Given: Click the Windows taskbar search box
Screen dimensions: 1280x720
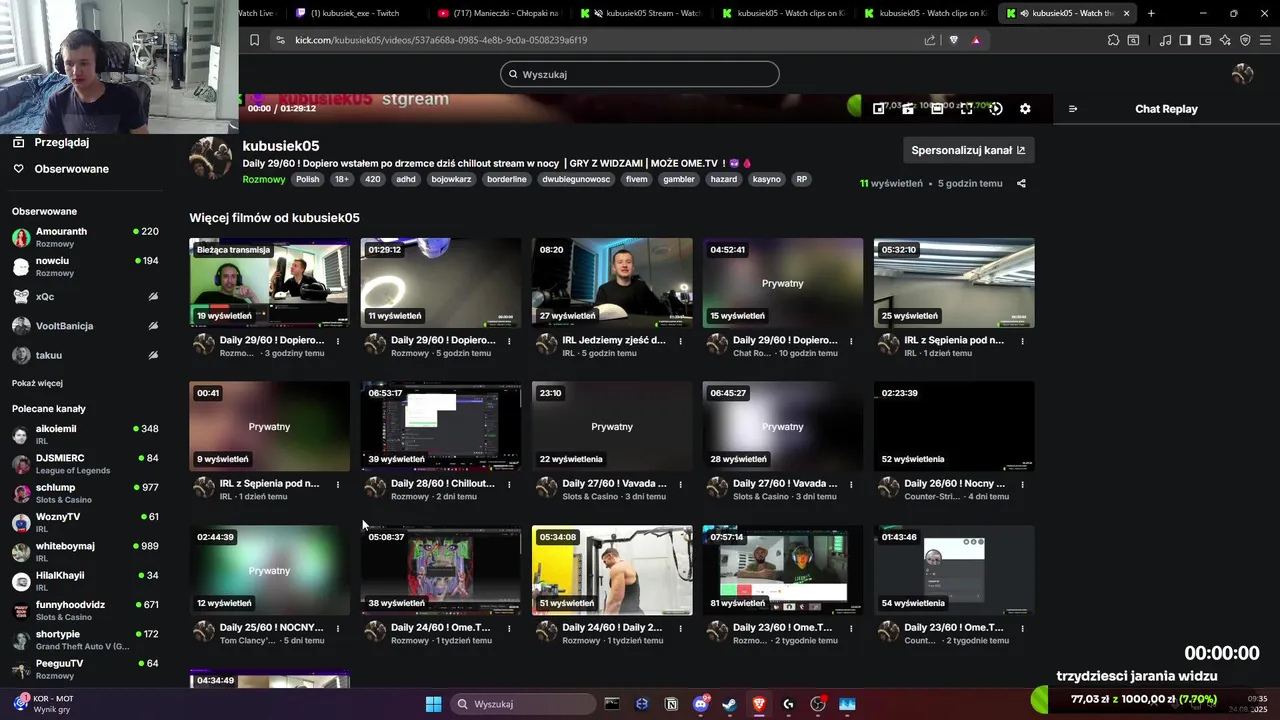Looking at the screenshot, I should click(523, 704).
